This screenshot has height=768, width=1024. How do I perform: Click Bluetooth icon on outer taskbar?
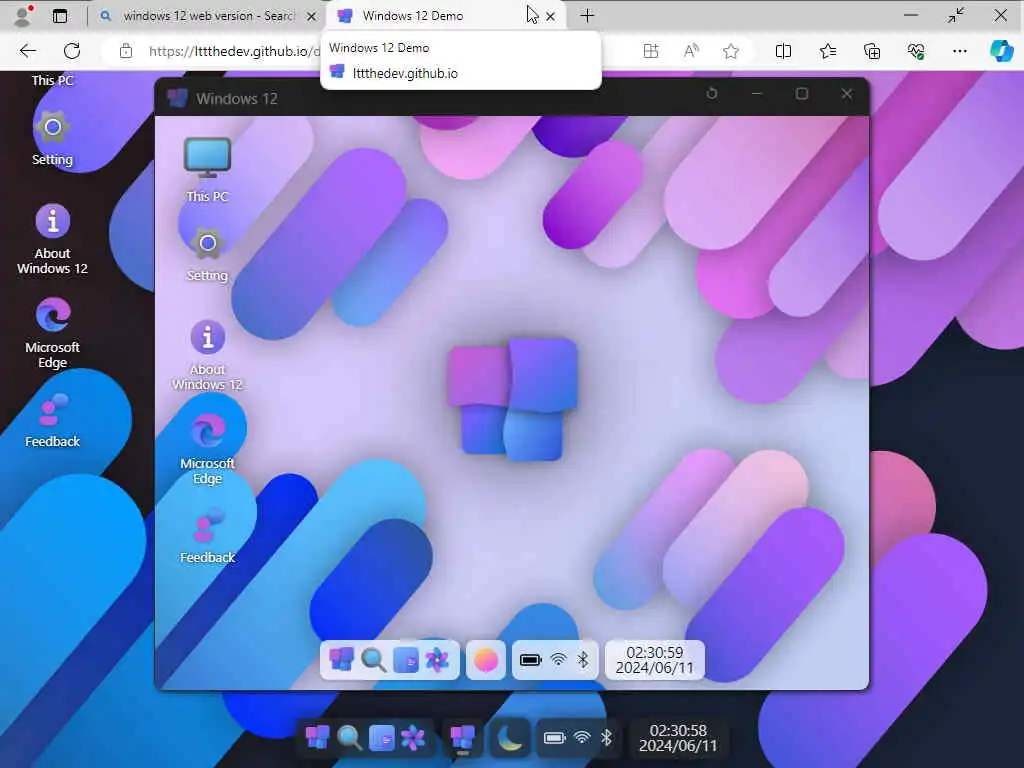[x=606, y=737]
